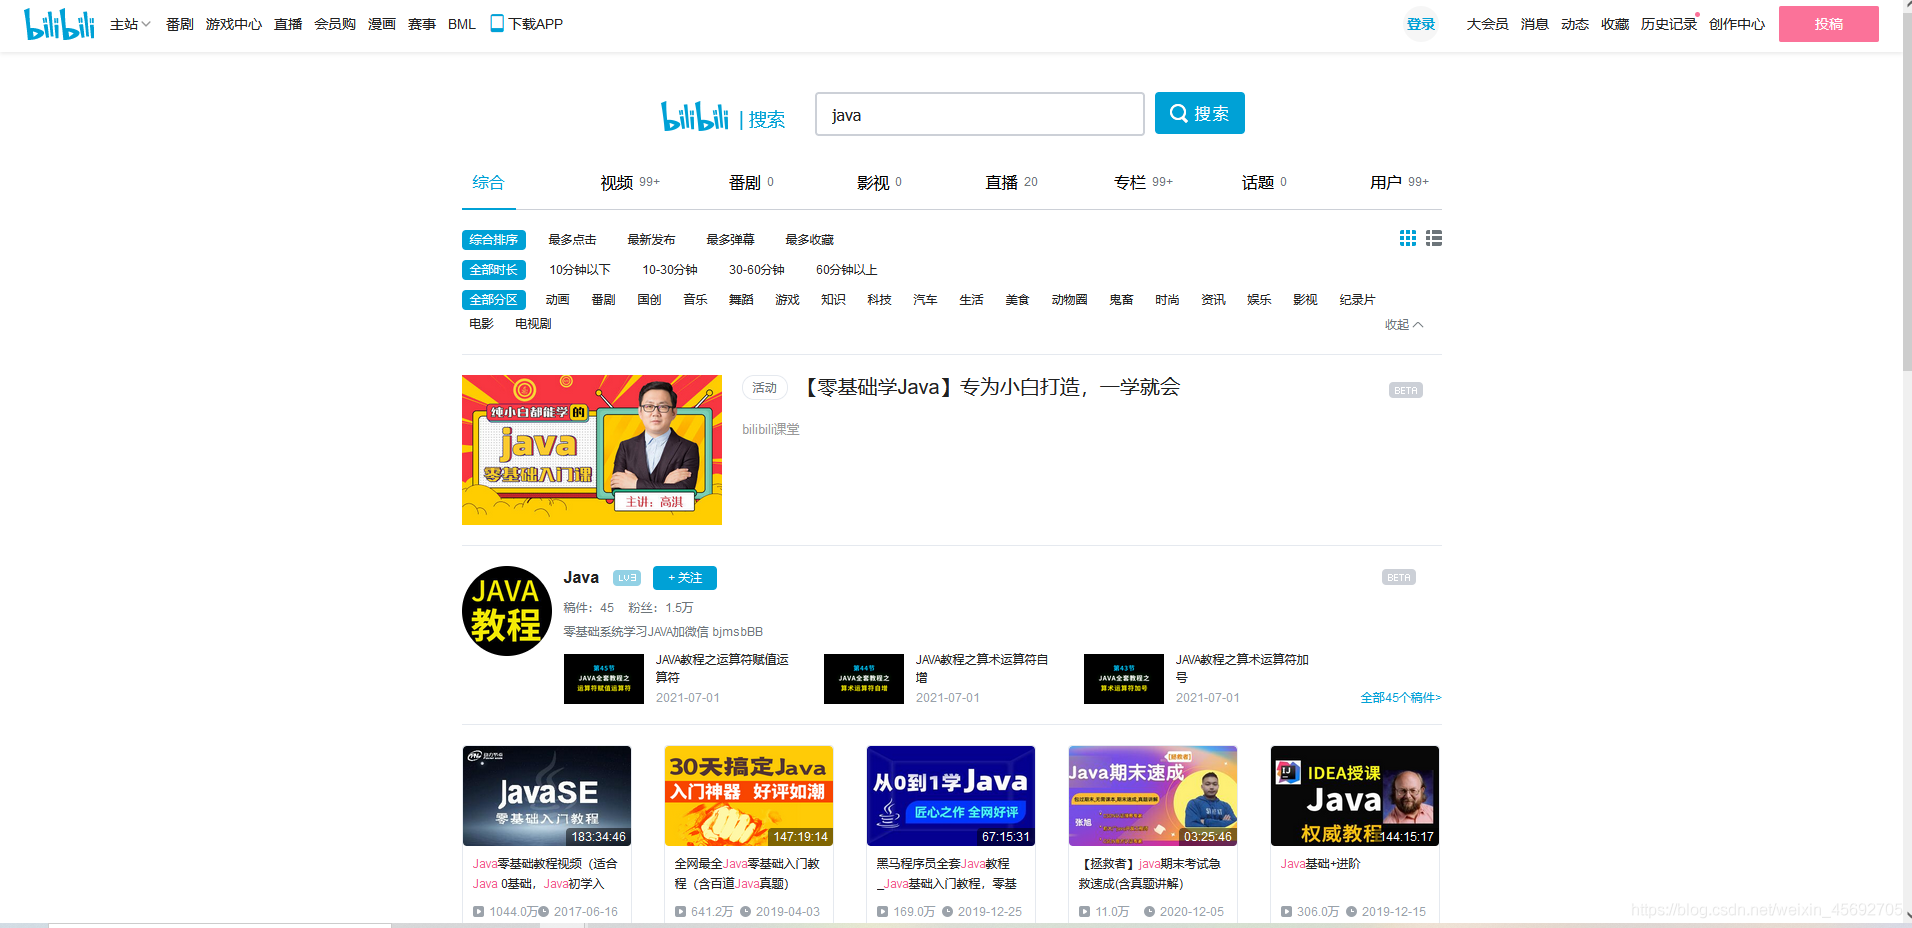Open Java基础+进阶 video title
The height and width of the screenshot is (928, 1912).
pos(1321,864)
